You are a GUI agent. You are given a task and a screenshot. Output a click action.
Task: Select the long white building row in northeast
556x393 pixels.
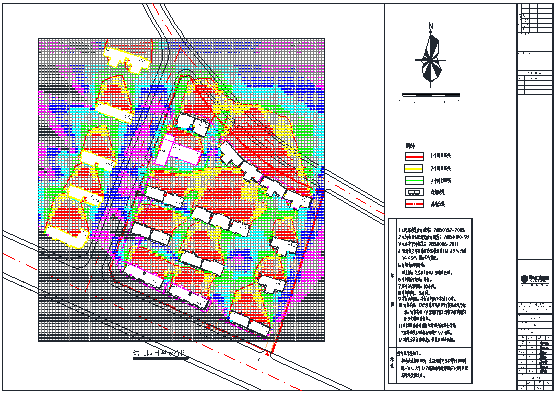[265, 176]
